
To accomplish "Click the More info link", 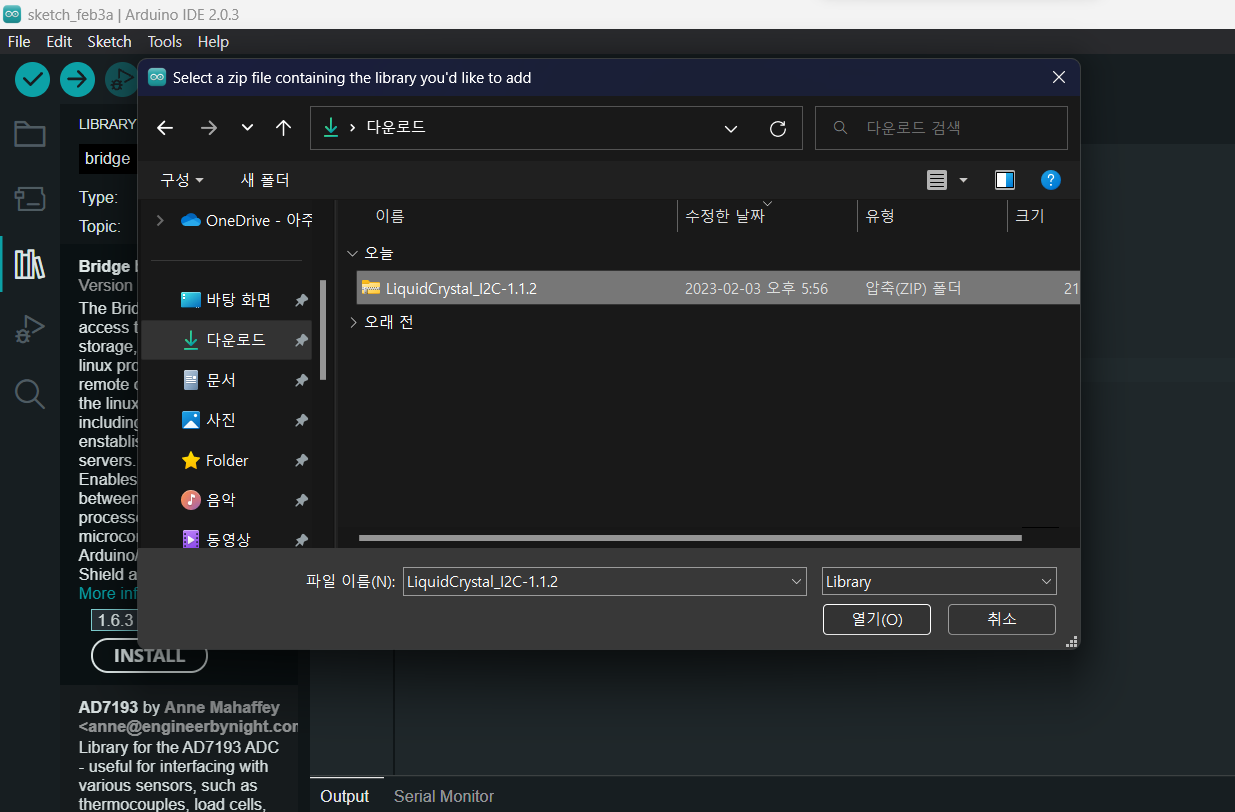I will click(x=108, y=594).
